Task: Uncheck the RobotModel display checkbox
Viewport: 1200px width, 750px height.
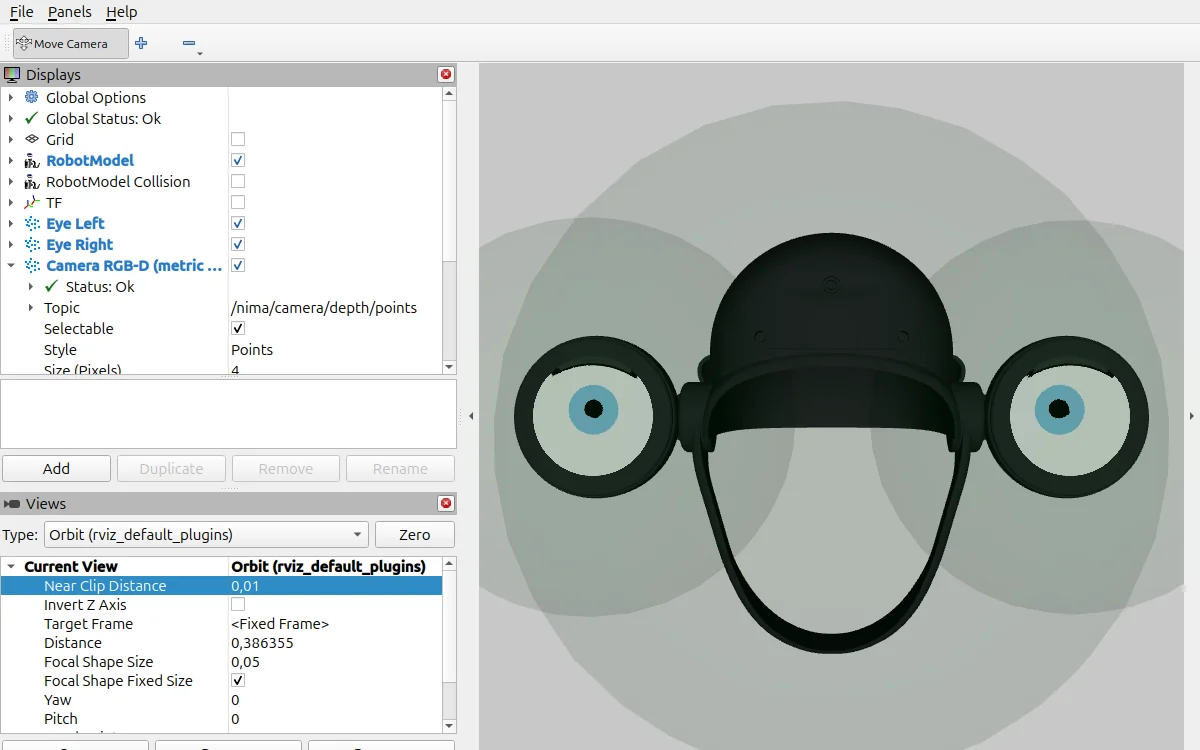Action: click(x=238, y=160)
